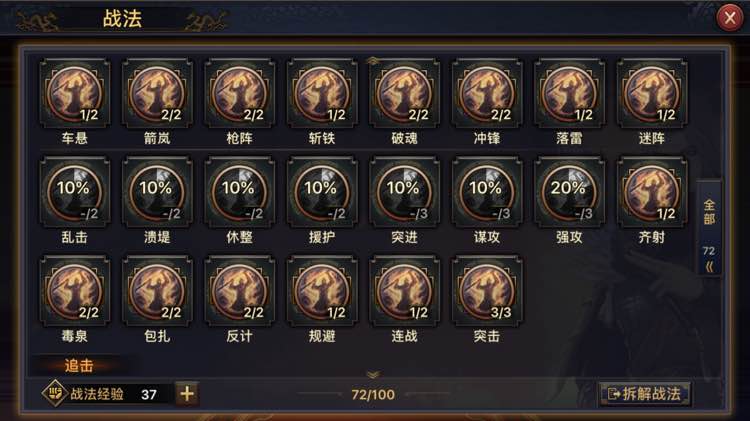Click the 拆解战法 button

(x=644, y=394)
